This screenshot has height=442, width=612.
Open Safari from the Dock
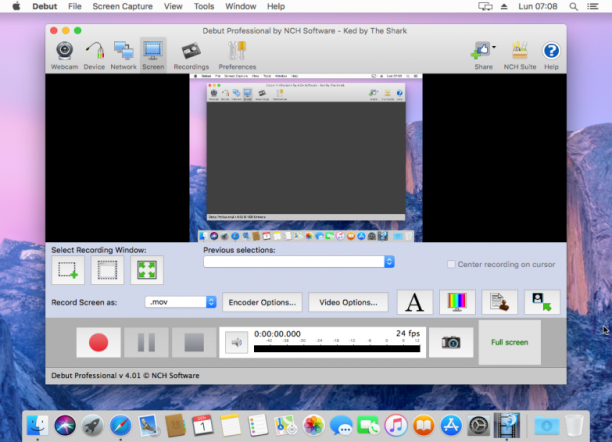(120, 425)
